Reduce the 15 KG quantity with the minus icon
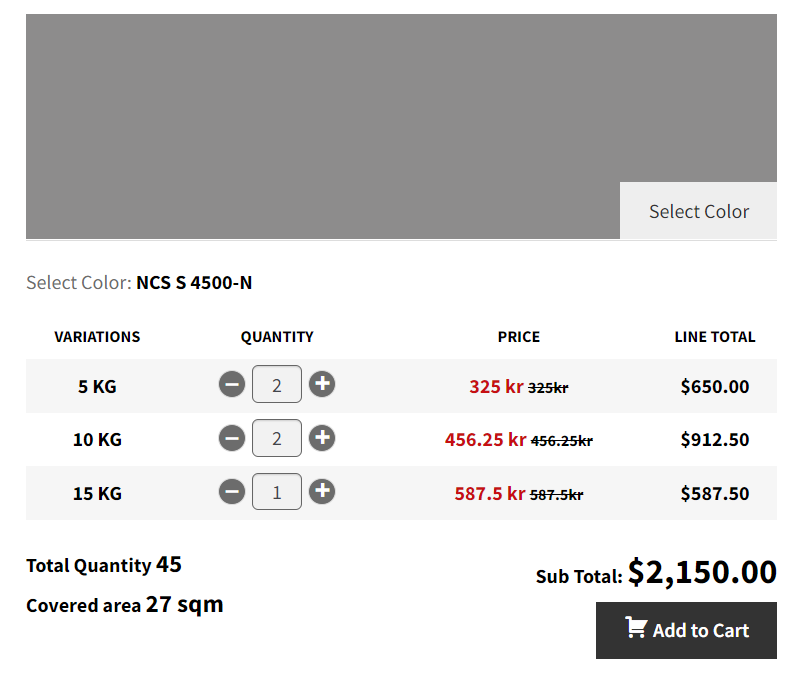The image size is (805, 691). click(x=232, y=492)
